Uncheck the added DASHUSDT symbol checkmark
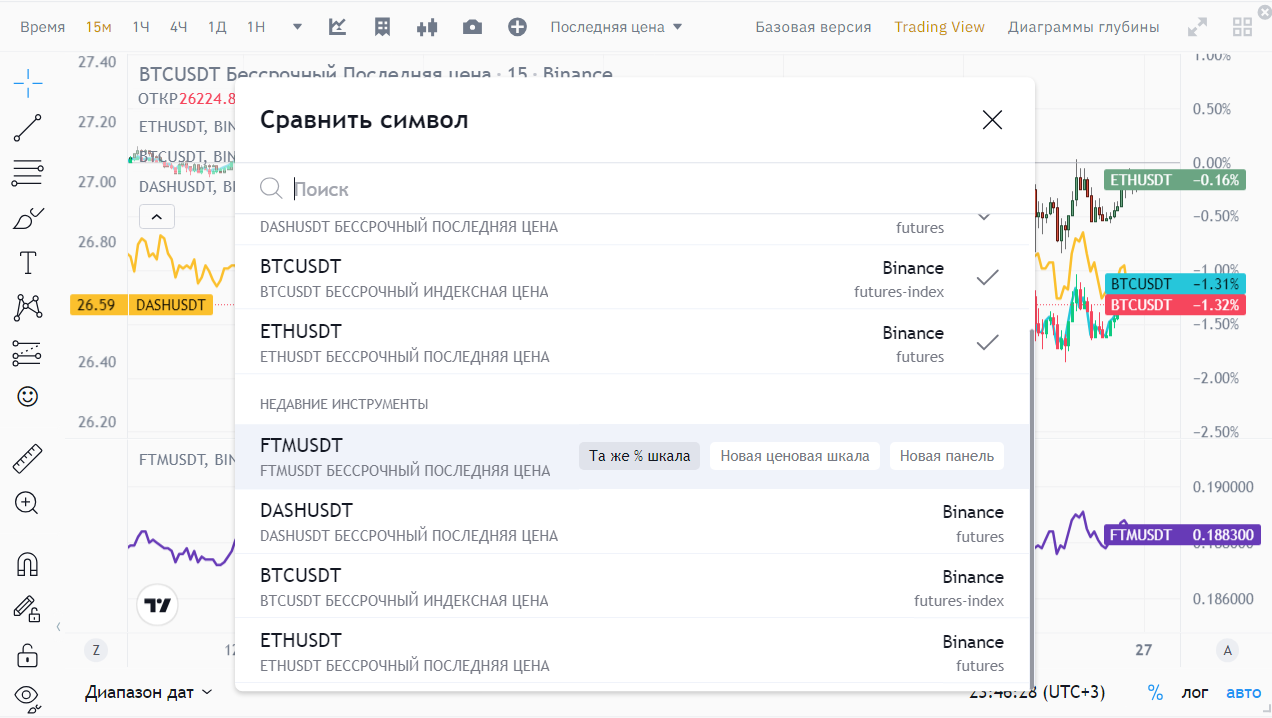 [x=984, y=216]
